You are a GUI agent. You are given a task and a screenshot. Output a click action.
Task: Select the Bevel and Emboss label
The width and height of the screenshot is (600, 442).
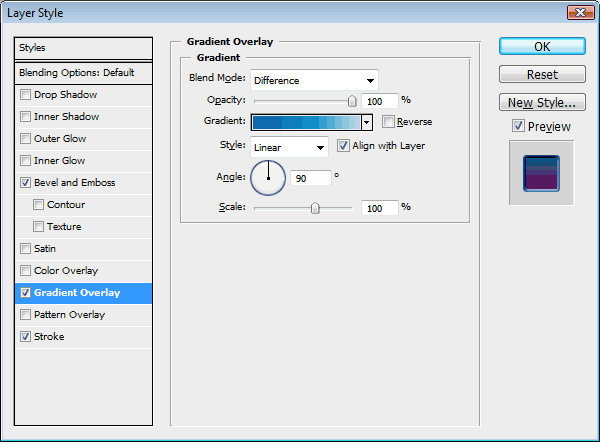pos(75,183)
